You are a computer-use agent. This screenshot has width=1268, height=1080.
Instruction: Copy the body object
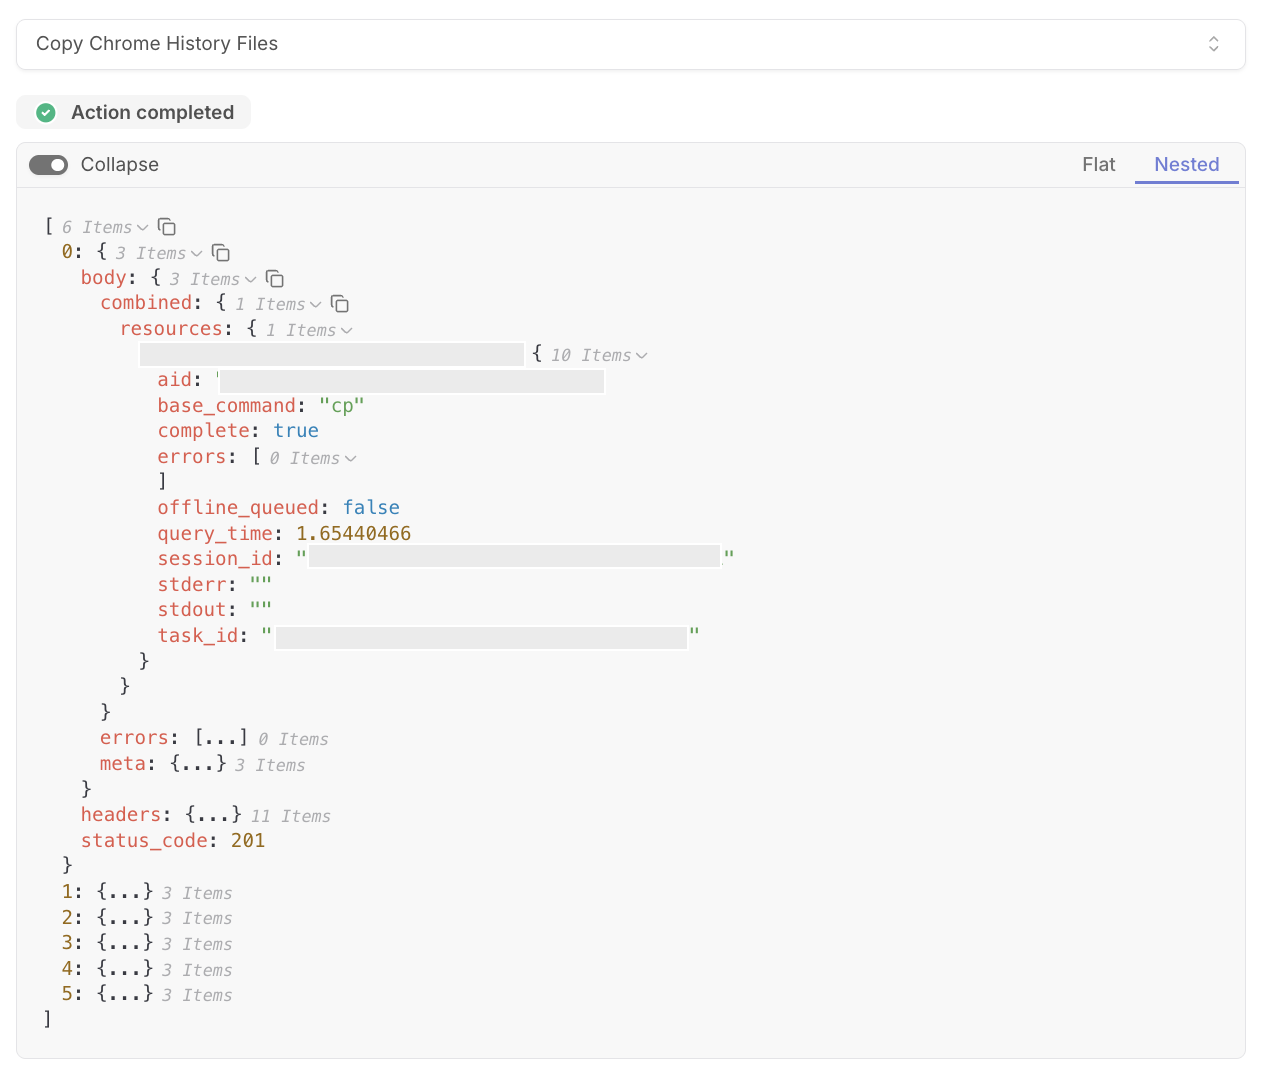tap(275, 279)
